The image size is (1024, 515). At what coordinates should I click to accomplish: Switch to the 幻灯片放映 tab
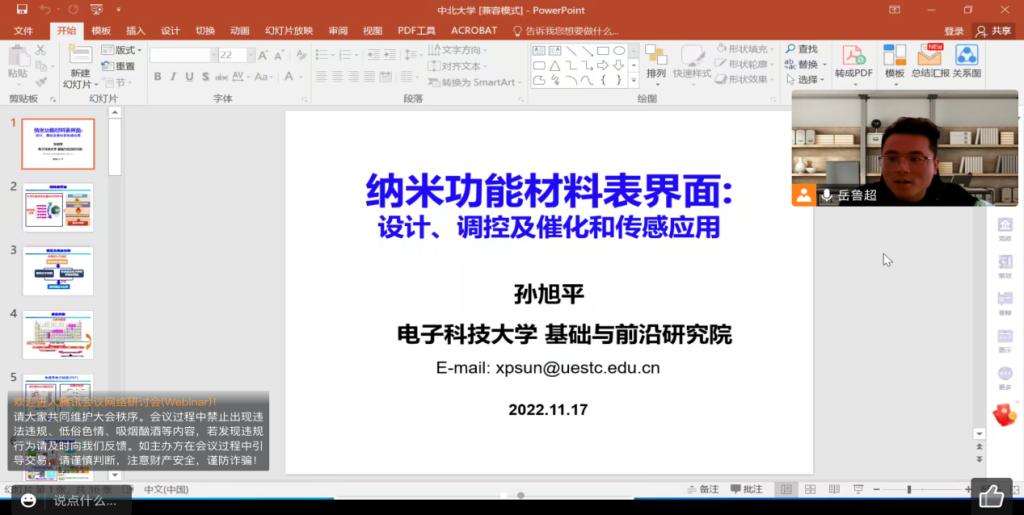288,31
